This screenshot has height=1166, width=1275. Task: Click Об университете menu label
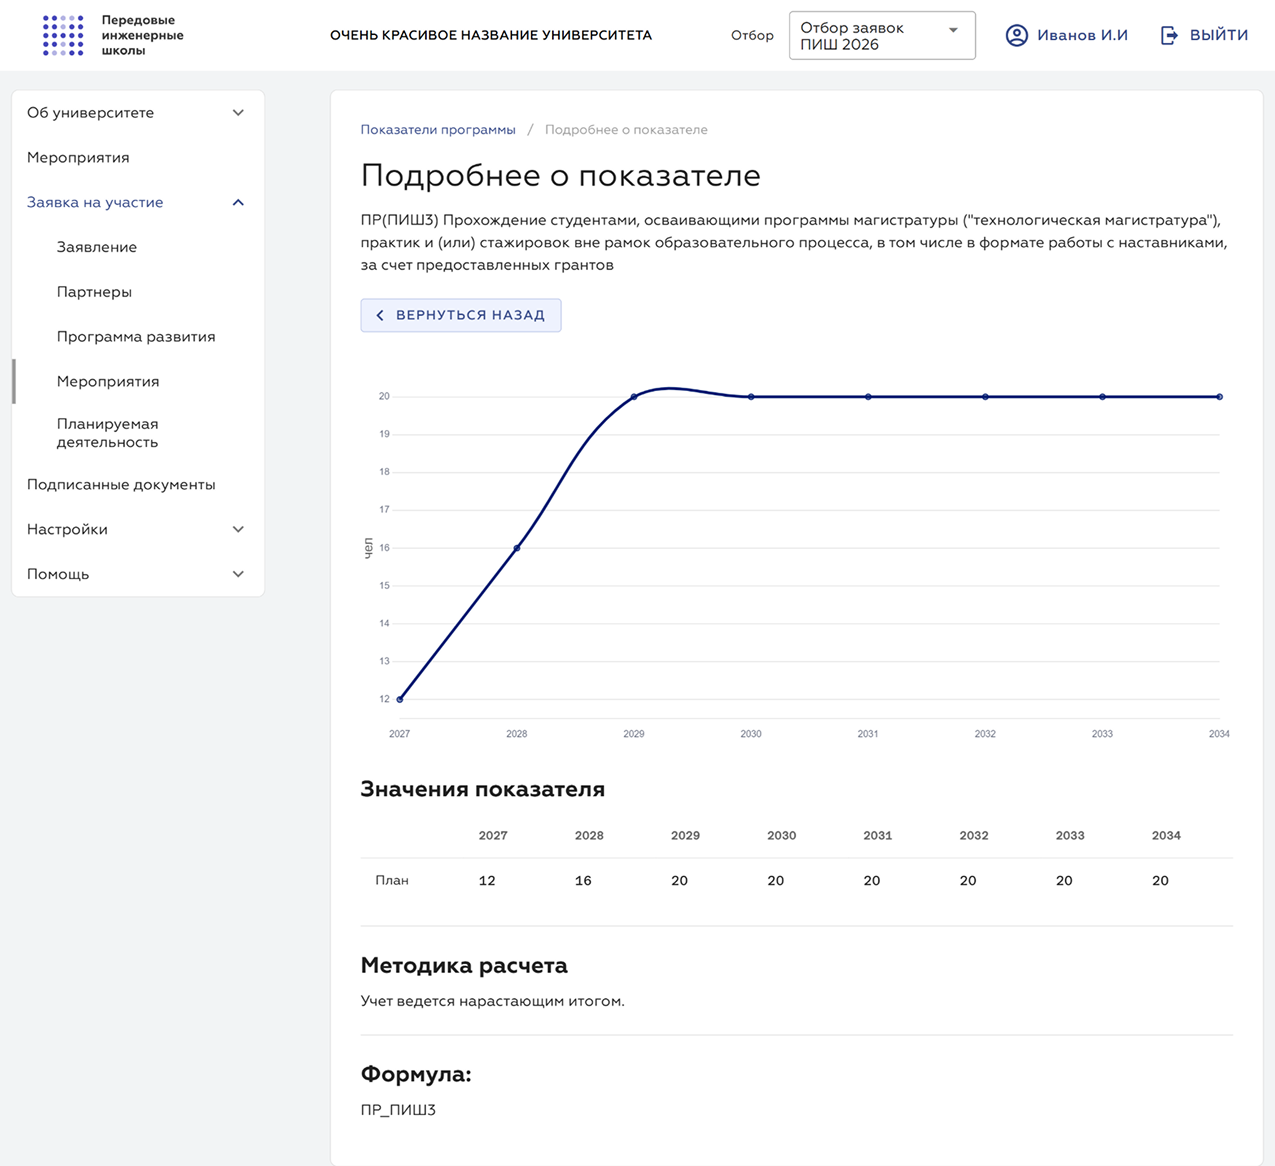(x=90, y=113)
